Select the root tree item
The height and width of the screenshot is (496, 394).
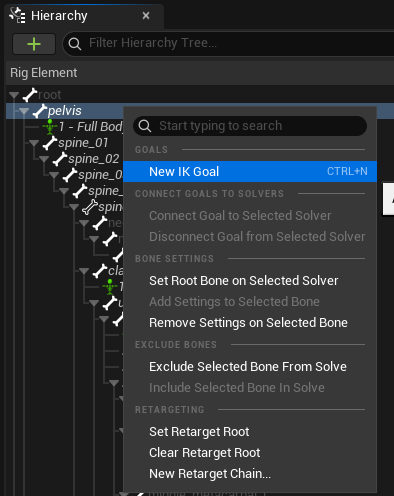pyautogui.click(x=49, y=95)
